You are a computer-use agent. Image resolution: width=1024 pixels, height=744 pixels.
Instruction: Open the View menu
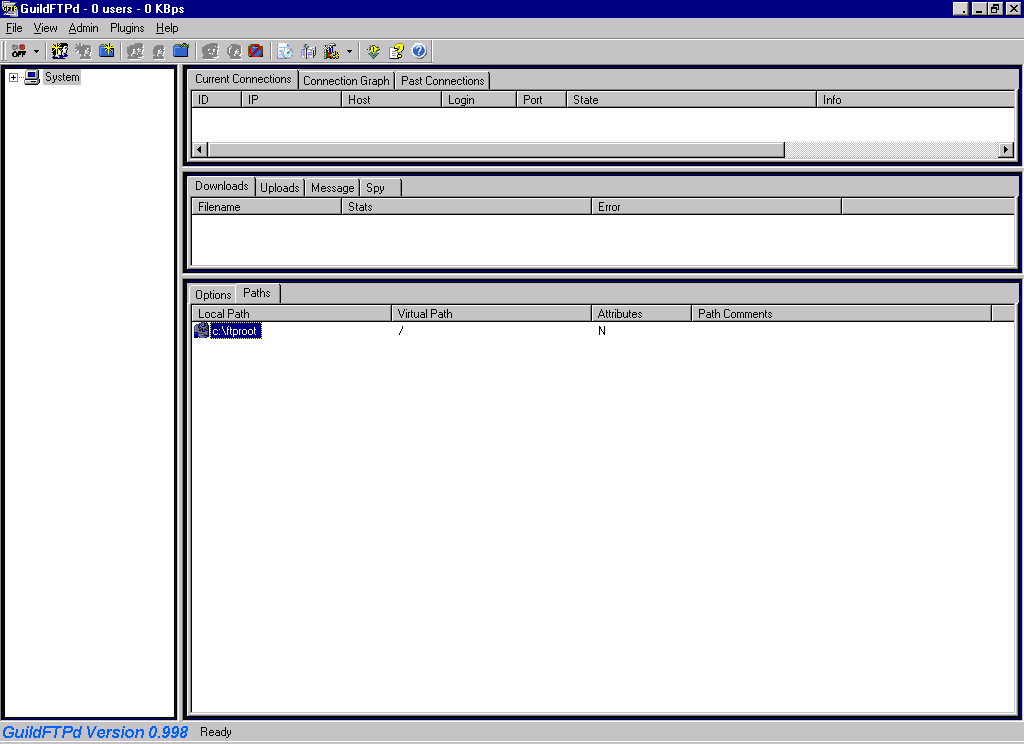45,28
